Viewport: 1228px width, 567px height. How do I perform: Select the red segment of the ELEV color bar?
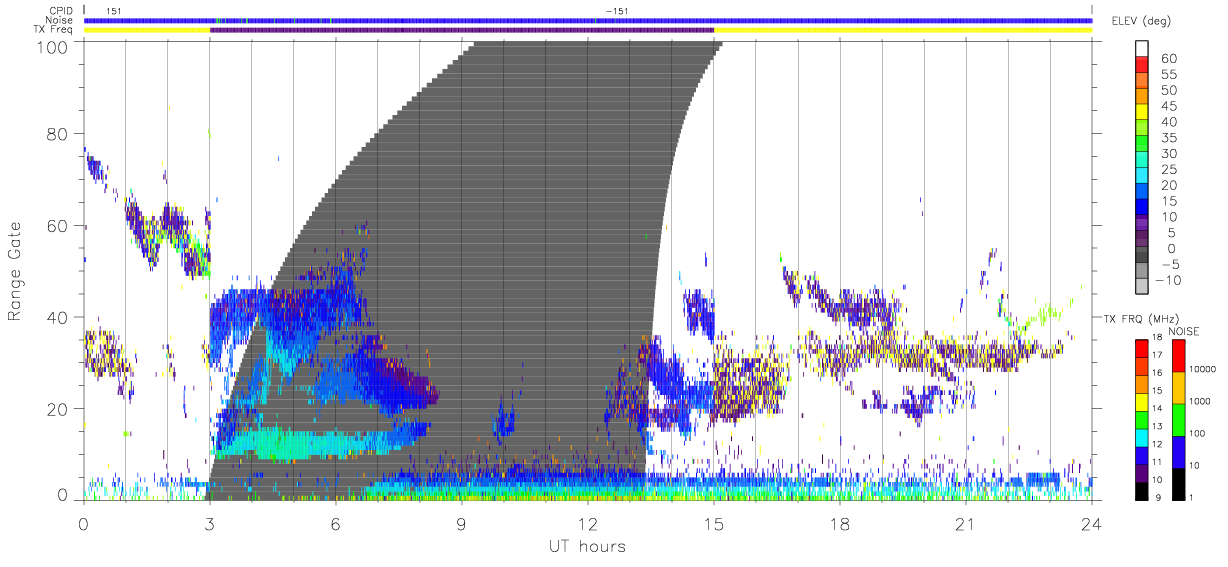(x=1142, y=66)
